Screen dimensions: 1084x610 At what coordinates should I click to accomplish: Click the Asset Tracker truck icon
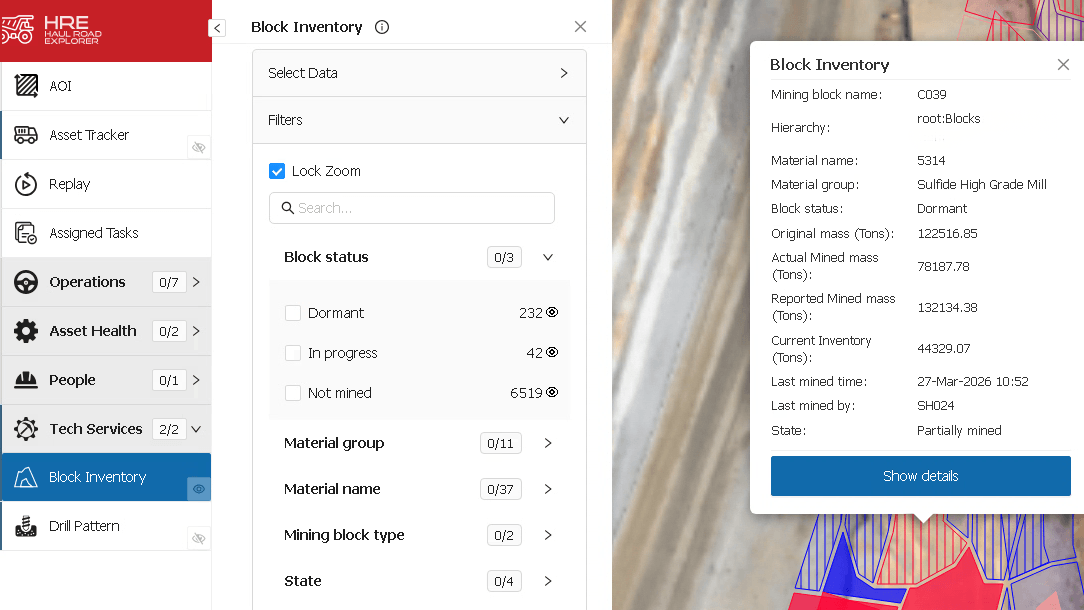coord(26,135)
